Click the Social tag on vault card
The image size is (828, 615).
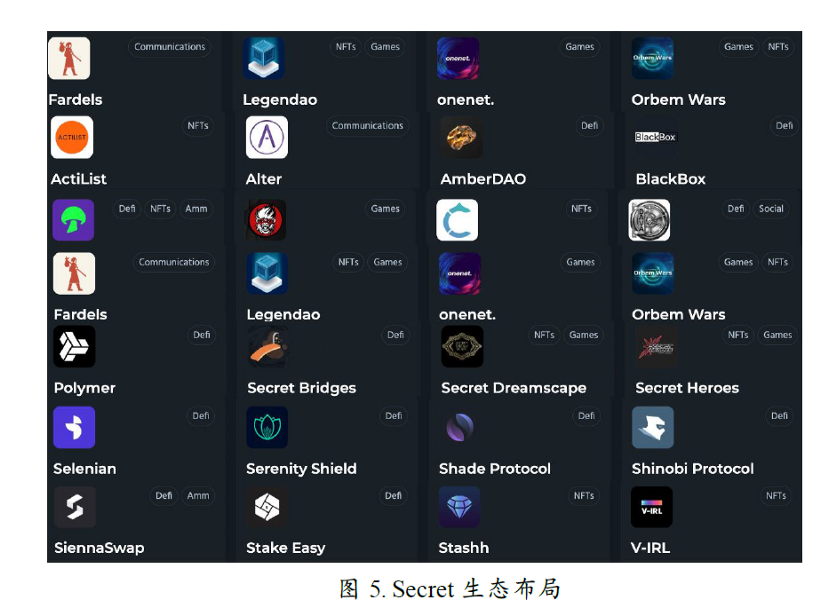(771, 209)
